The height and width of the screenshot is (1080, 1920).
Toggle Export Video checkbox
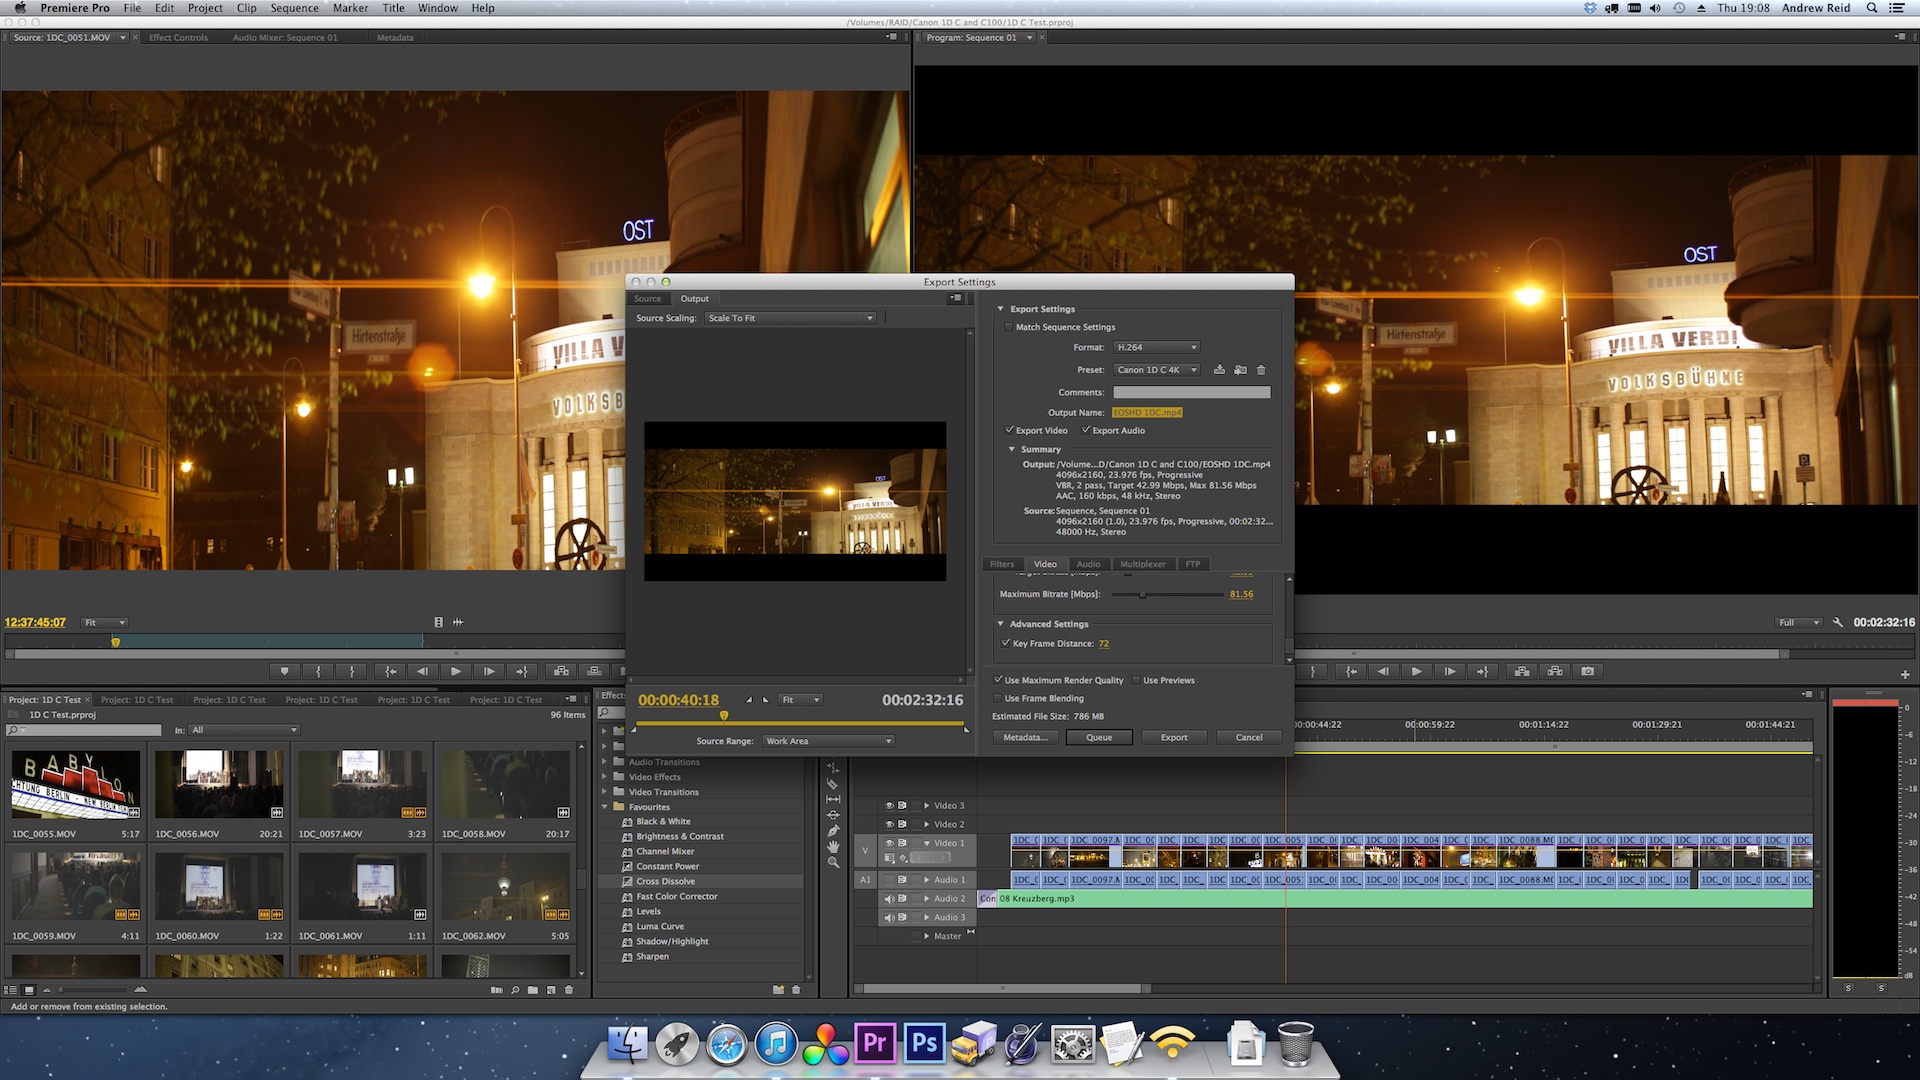tap(1009, 430)
